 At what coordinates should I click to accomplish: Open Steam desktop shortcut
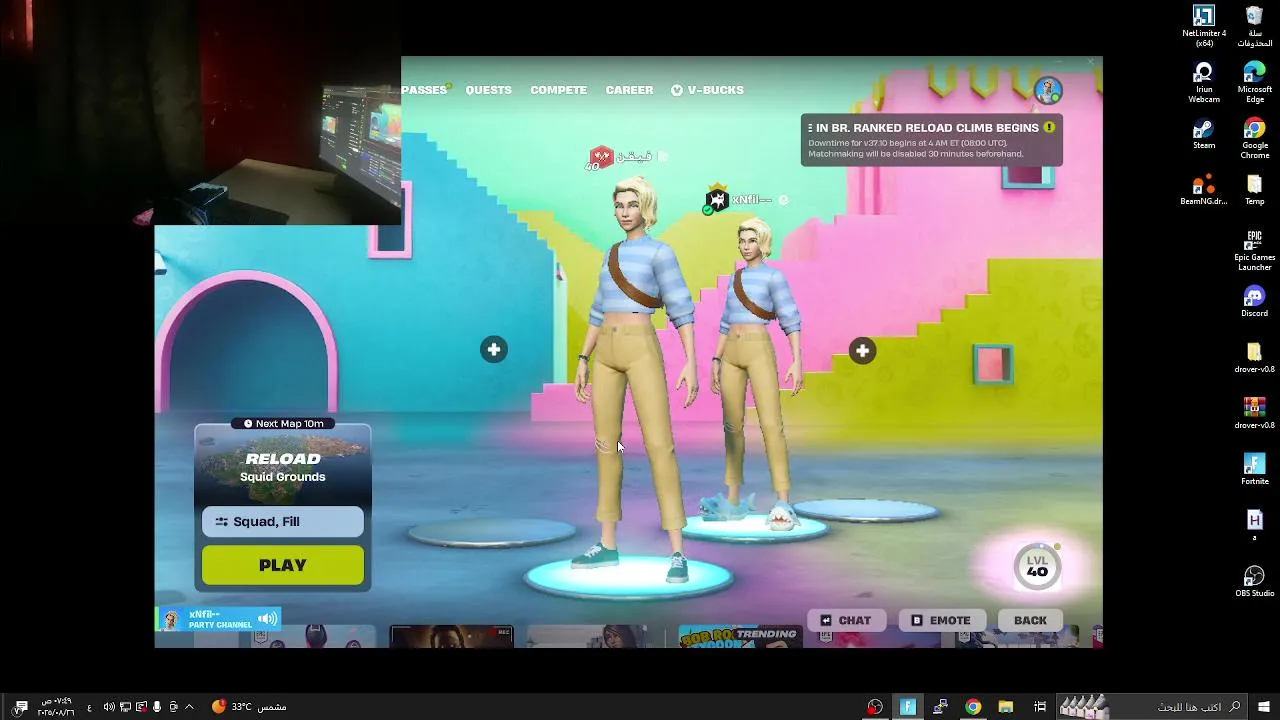(1204, 134)
